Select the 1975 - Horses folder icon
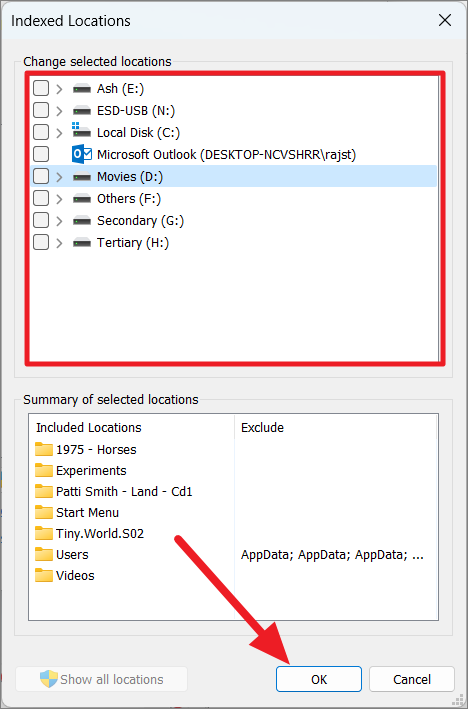Image resolution: width=468 pixels, height=709 pixels. 44,449
